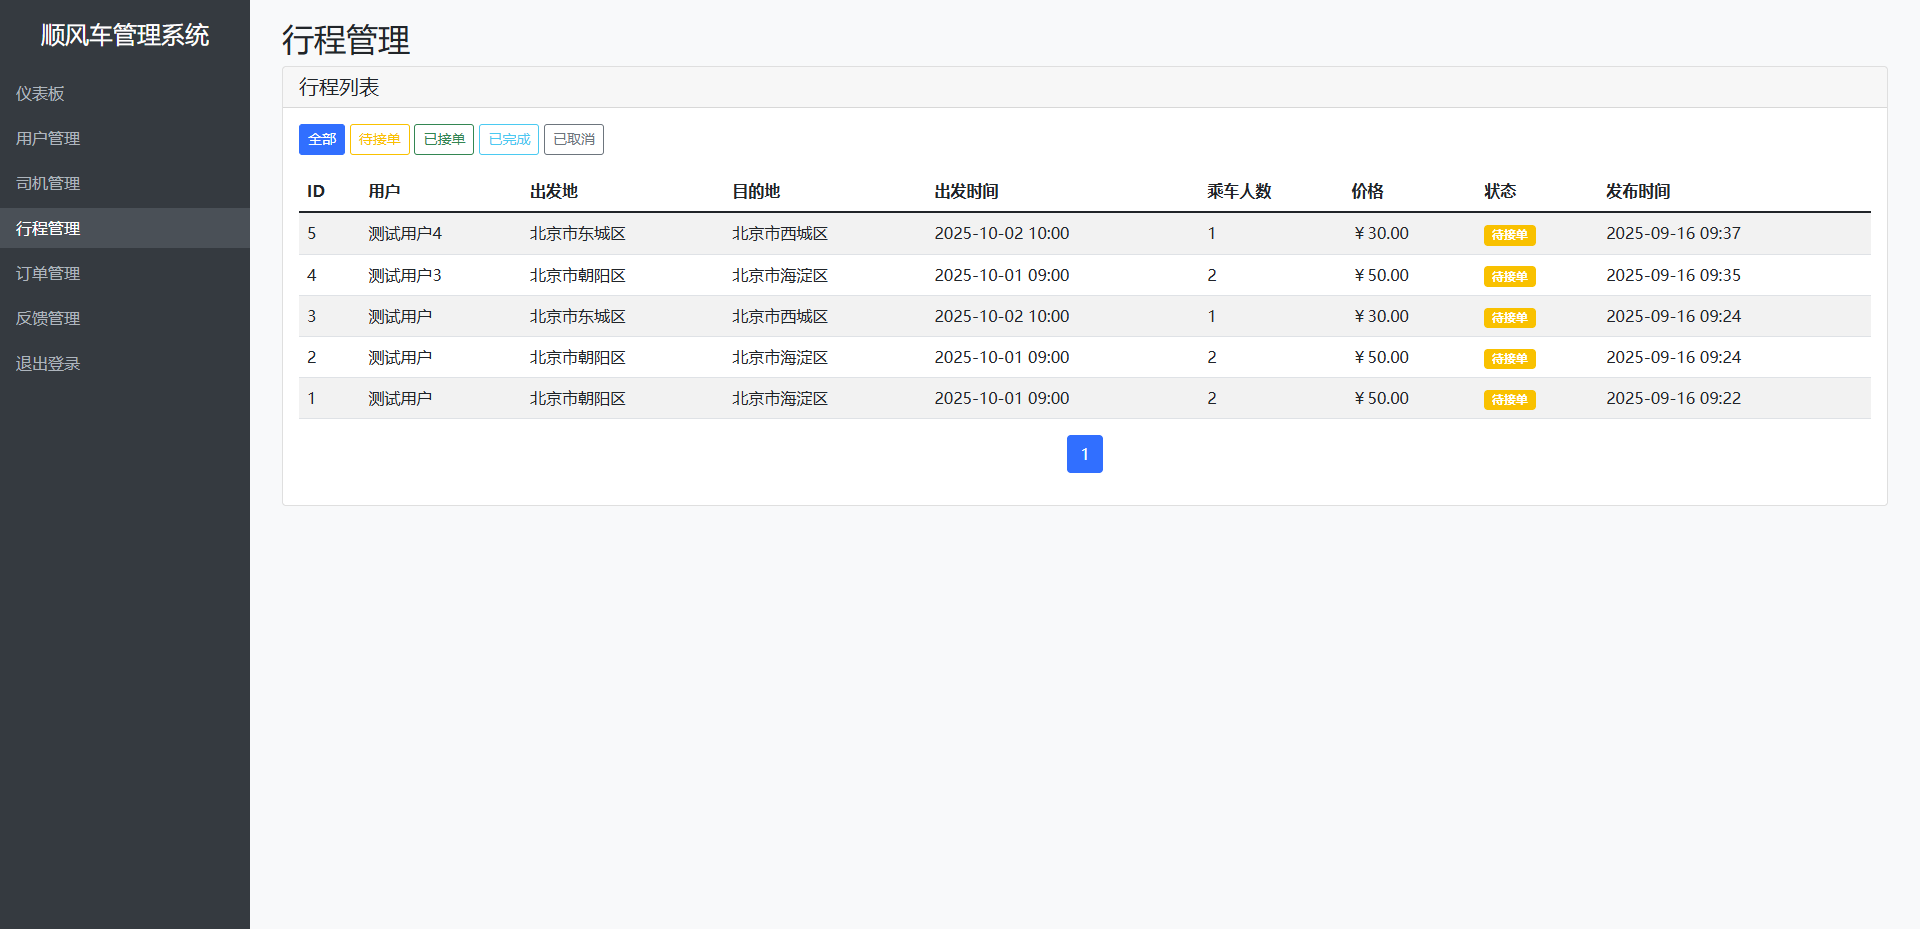Go to 用户管理 page
1920x929 pixels.
[48, 138]
